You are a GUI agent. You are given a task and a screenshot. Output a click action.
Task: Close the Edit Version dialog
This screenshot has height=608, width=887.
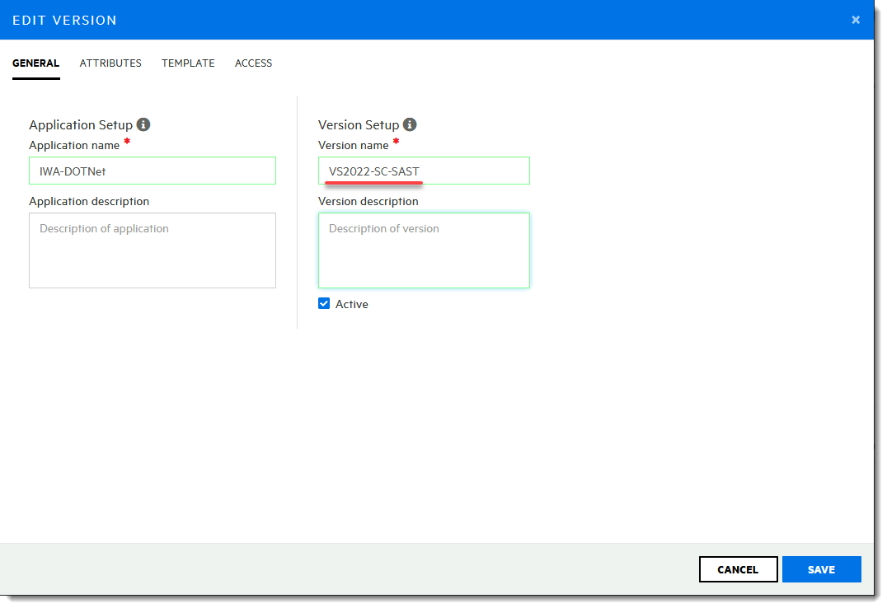pyautogui.click(x=855, y=20)
